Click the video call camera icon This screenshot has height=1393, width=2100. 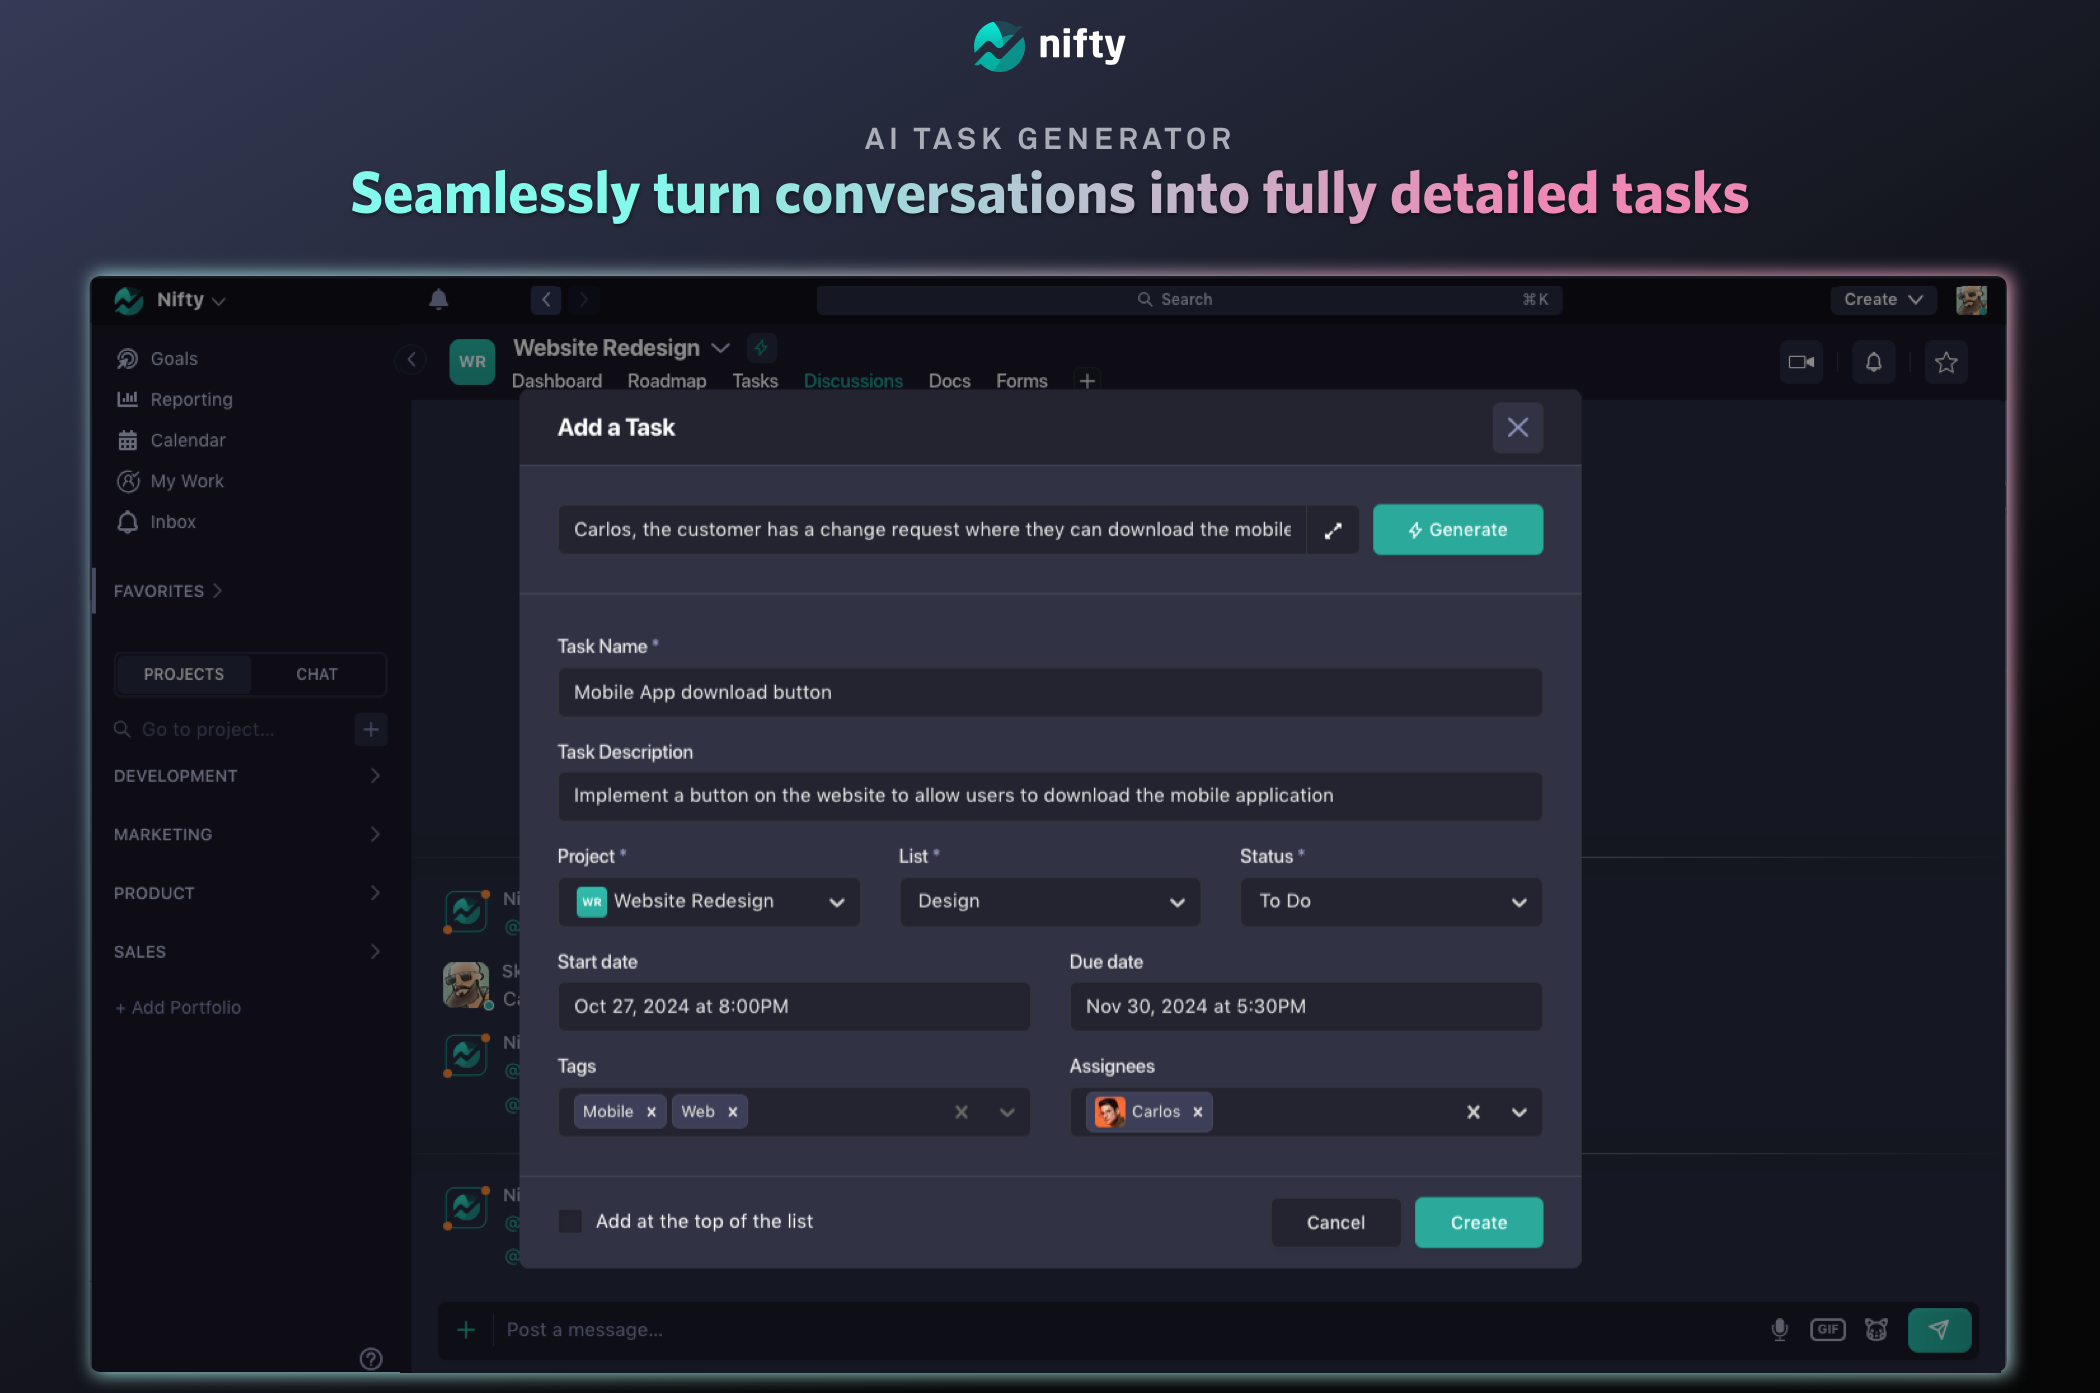(x=1801, y=362)
